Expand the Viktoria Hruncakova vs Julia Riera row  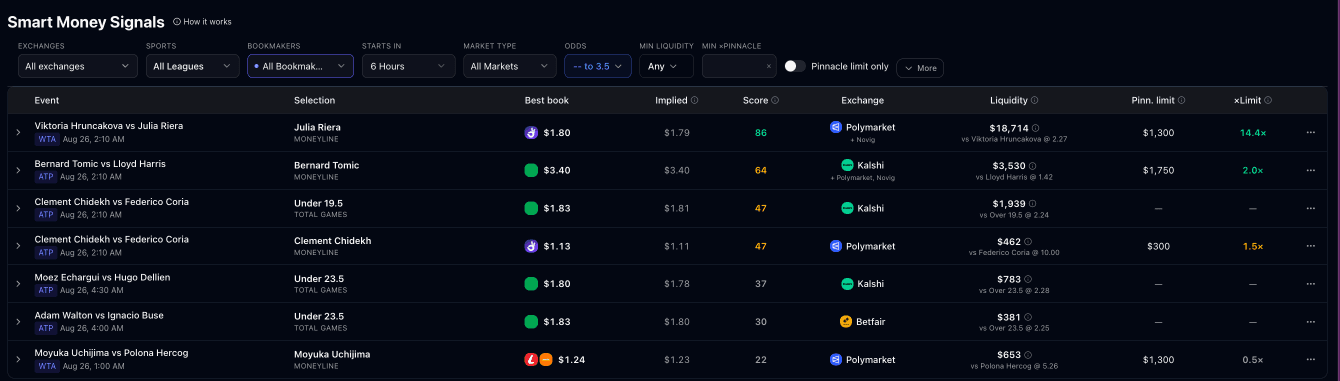18,132
